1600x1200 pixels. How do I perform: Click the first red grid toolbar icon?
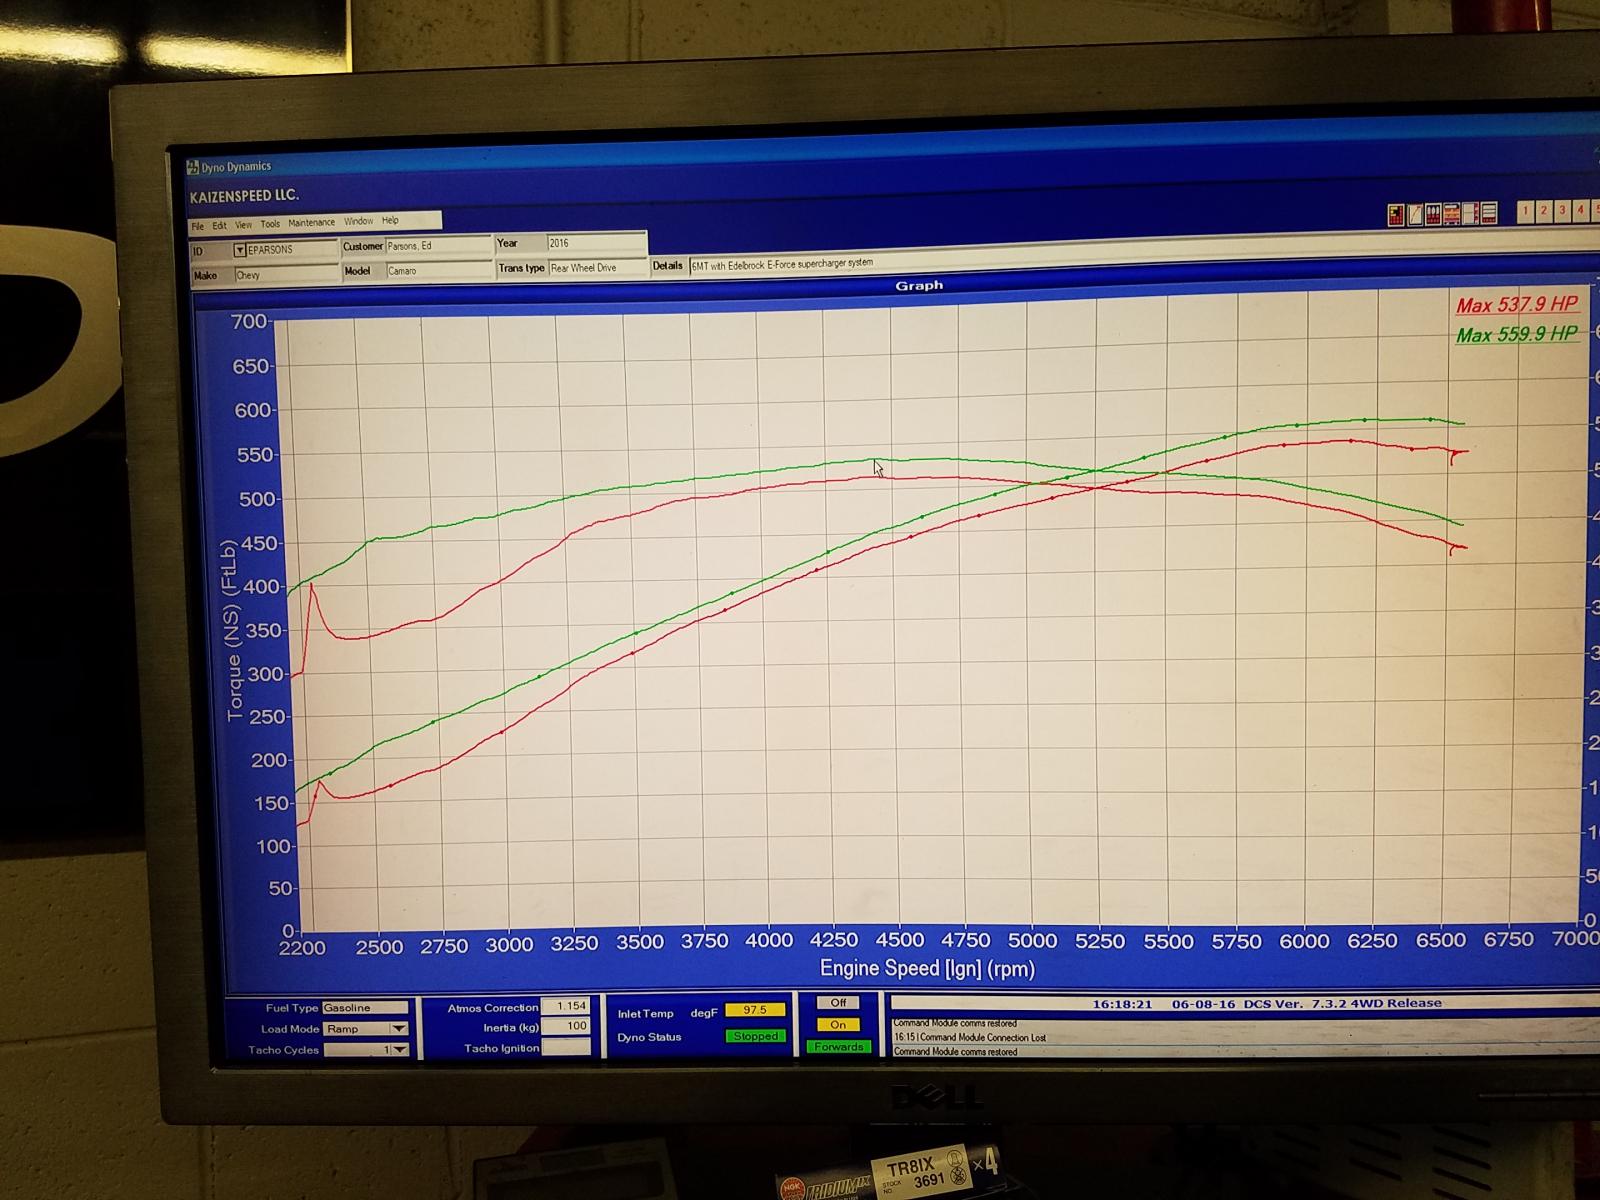coord(1396,214)
